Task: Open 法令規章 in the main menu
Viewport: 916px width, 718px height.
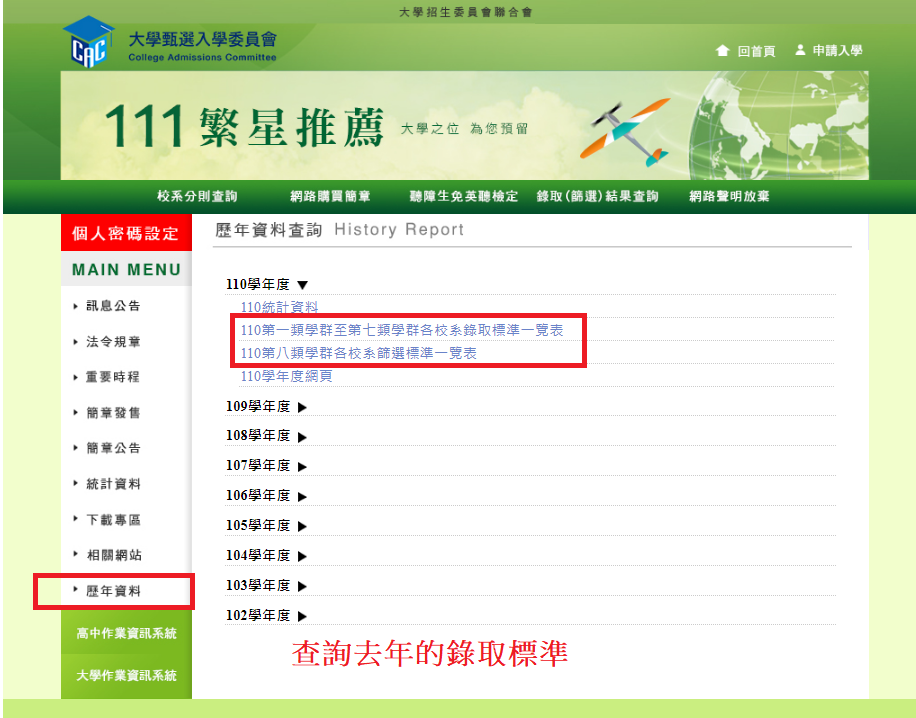Action: coord(113,342)
